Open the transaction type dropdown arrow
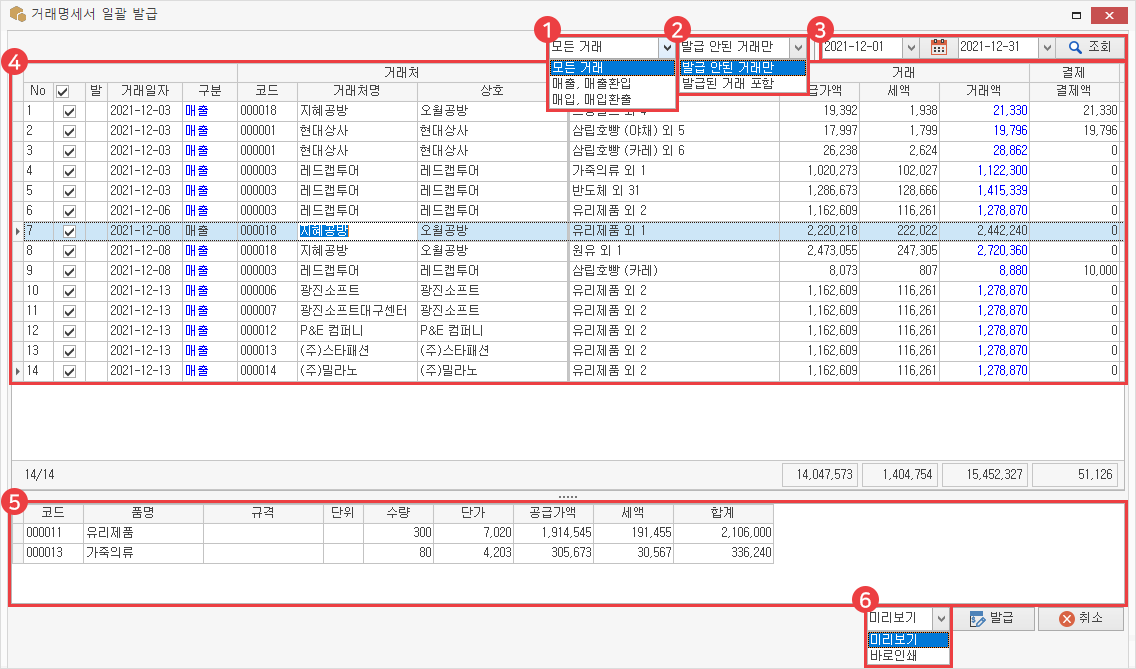The height and width of the screenshot is (669, 1136). coord(667,47)
